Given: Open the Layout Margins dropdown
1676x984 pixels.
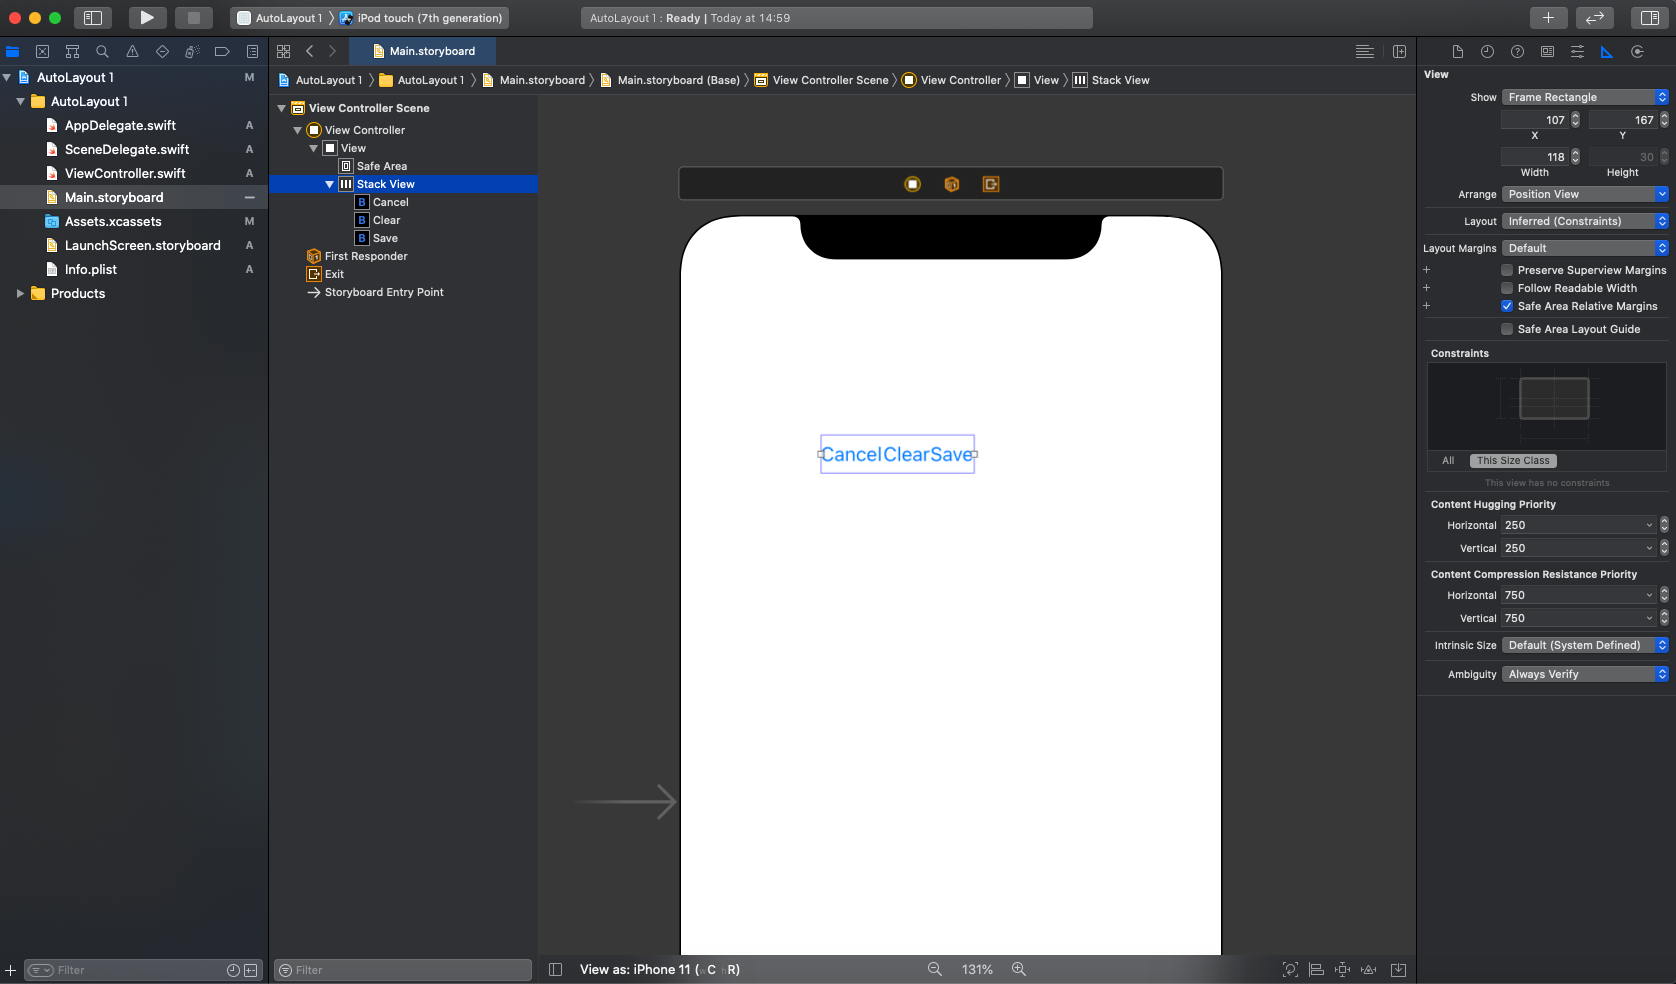Looking at the screenshot, I should coord(1585,248).
